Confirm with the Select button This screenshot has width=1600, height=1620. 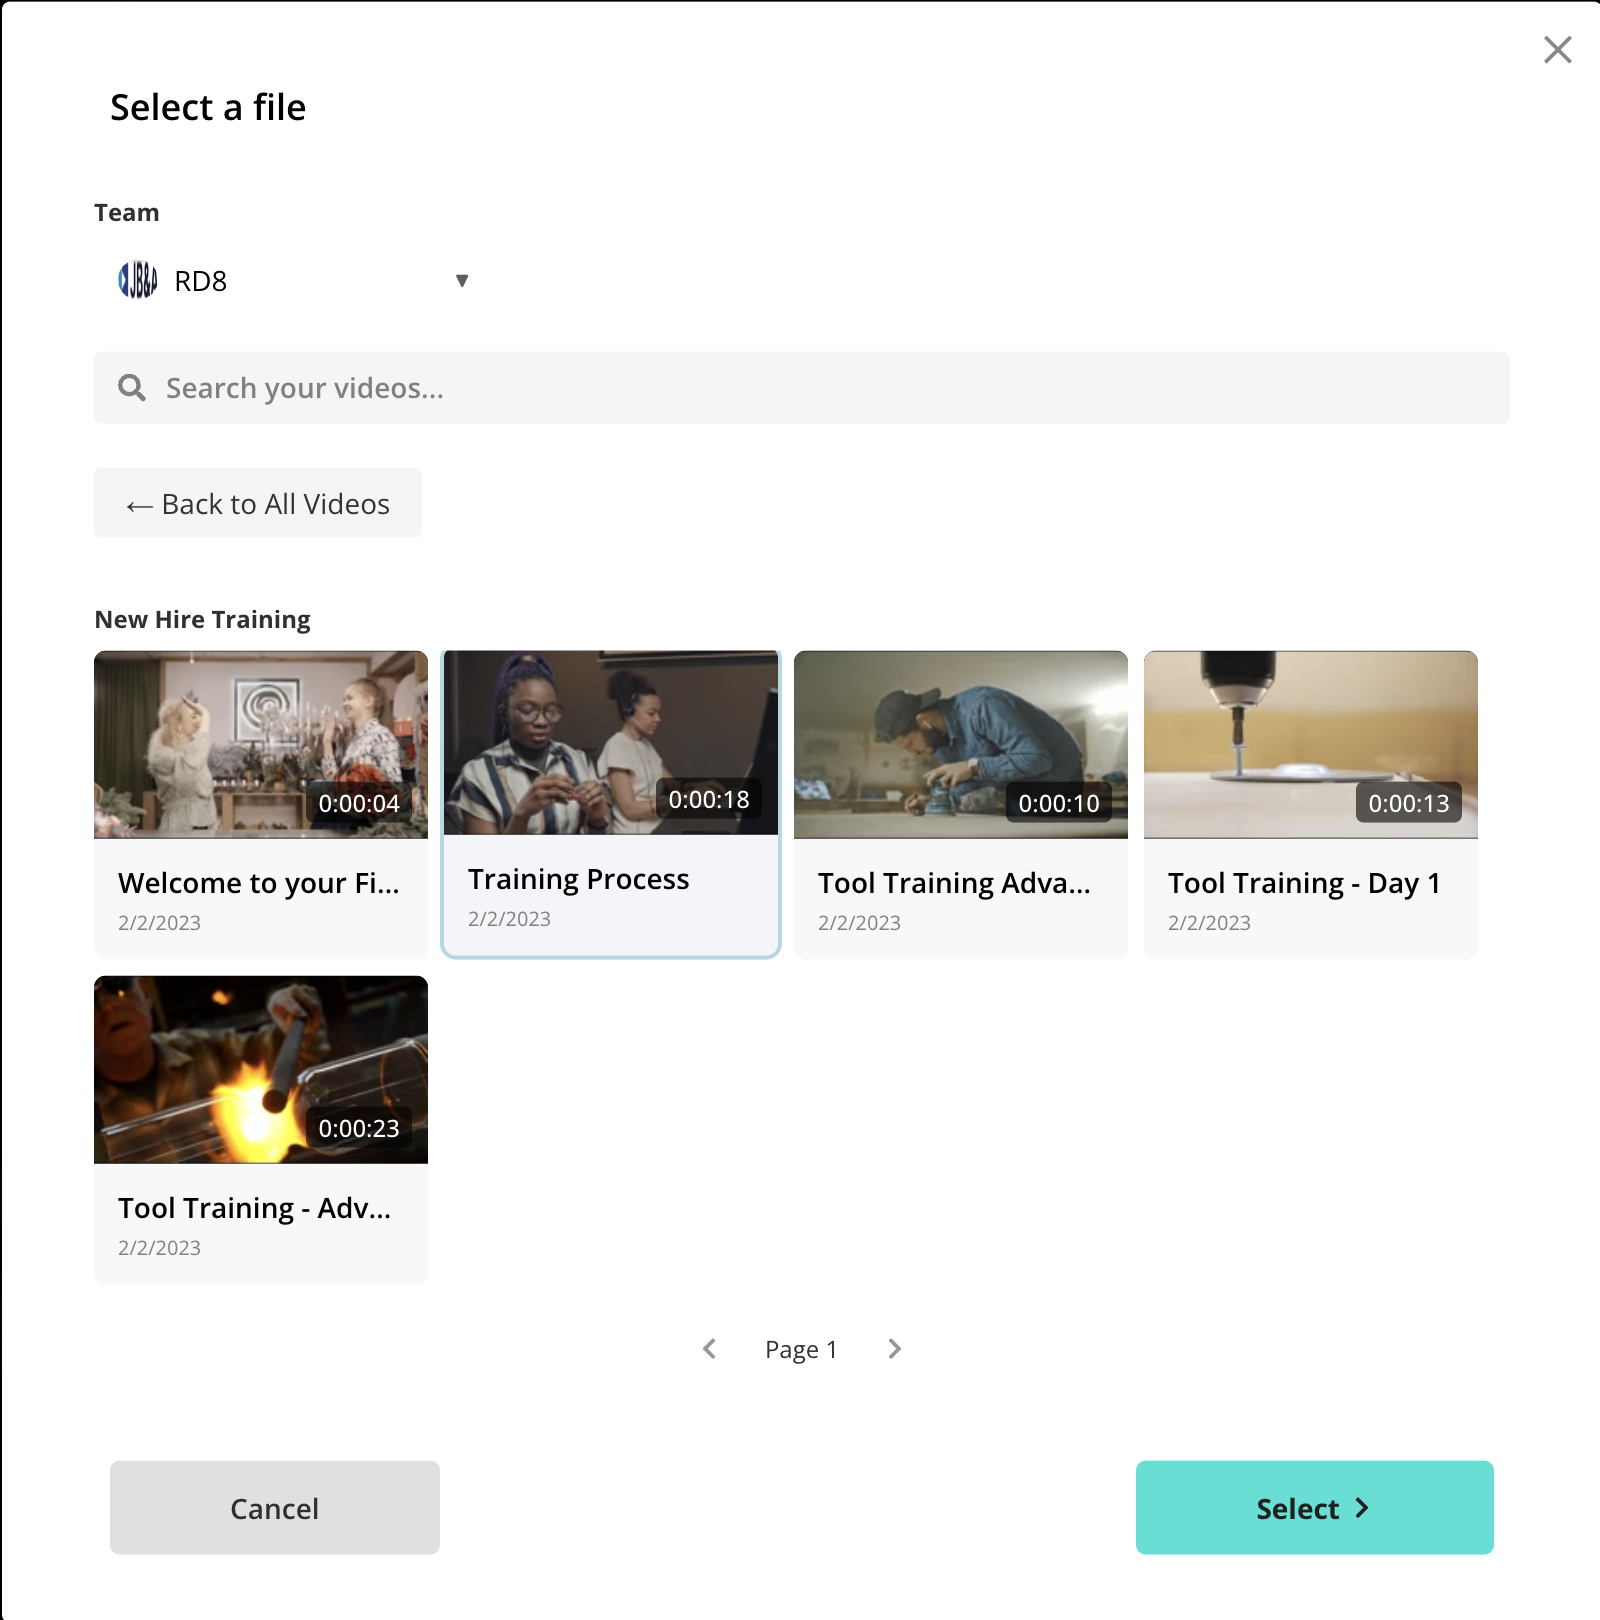tap(1314, 1507)
